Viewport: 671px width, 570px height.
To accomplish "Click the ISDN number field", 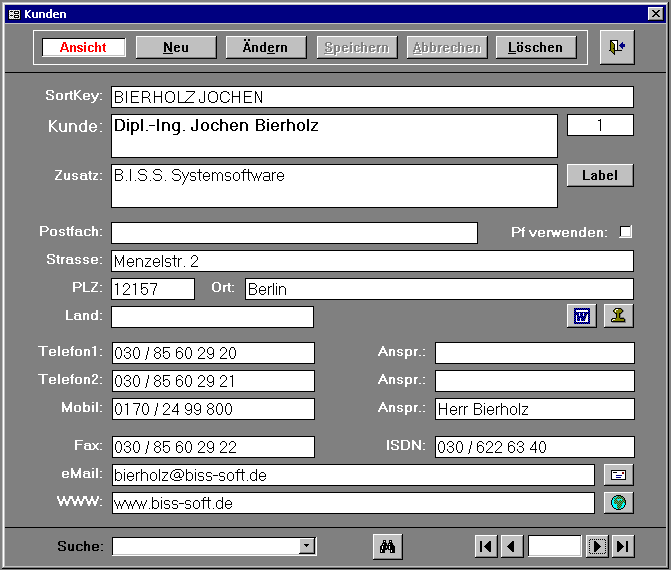I will coord(534,447).
